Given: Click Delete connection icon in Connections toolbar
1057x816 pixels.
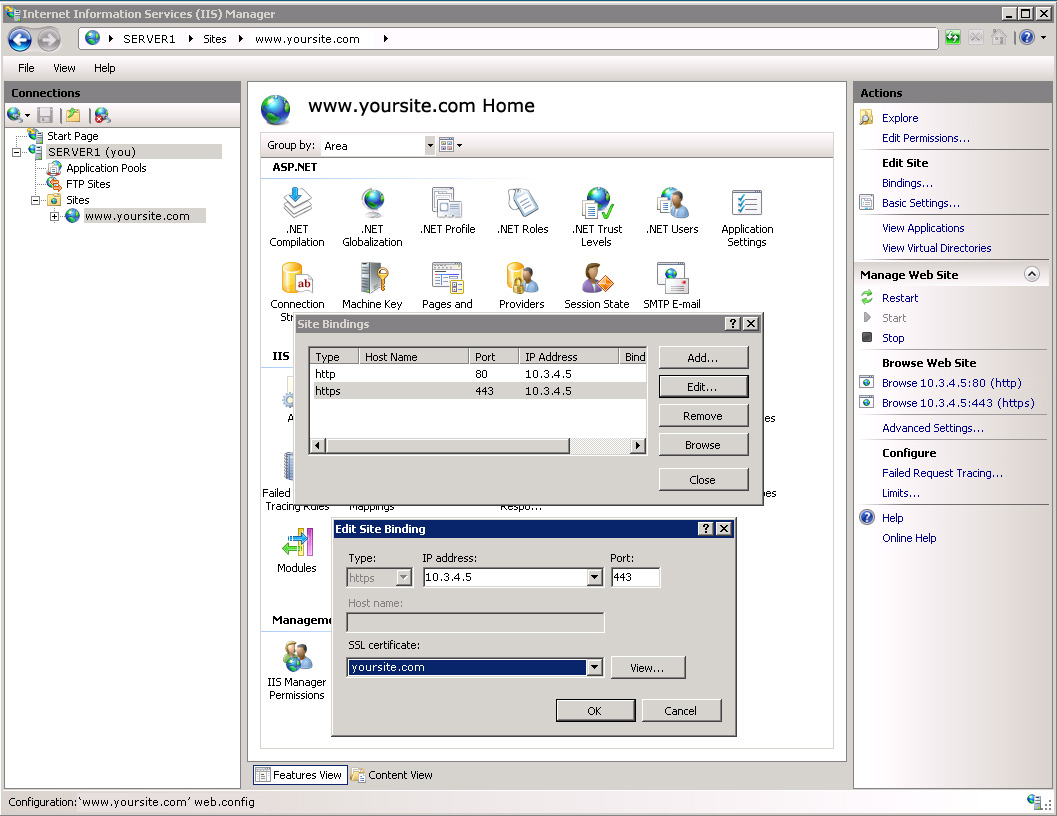Looking at the screenshot, I should [x=102, y=115].
